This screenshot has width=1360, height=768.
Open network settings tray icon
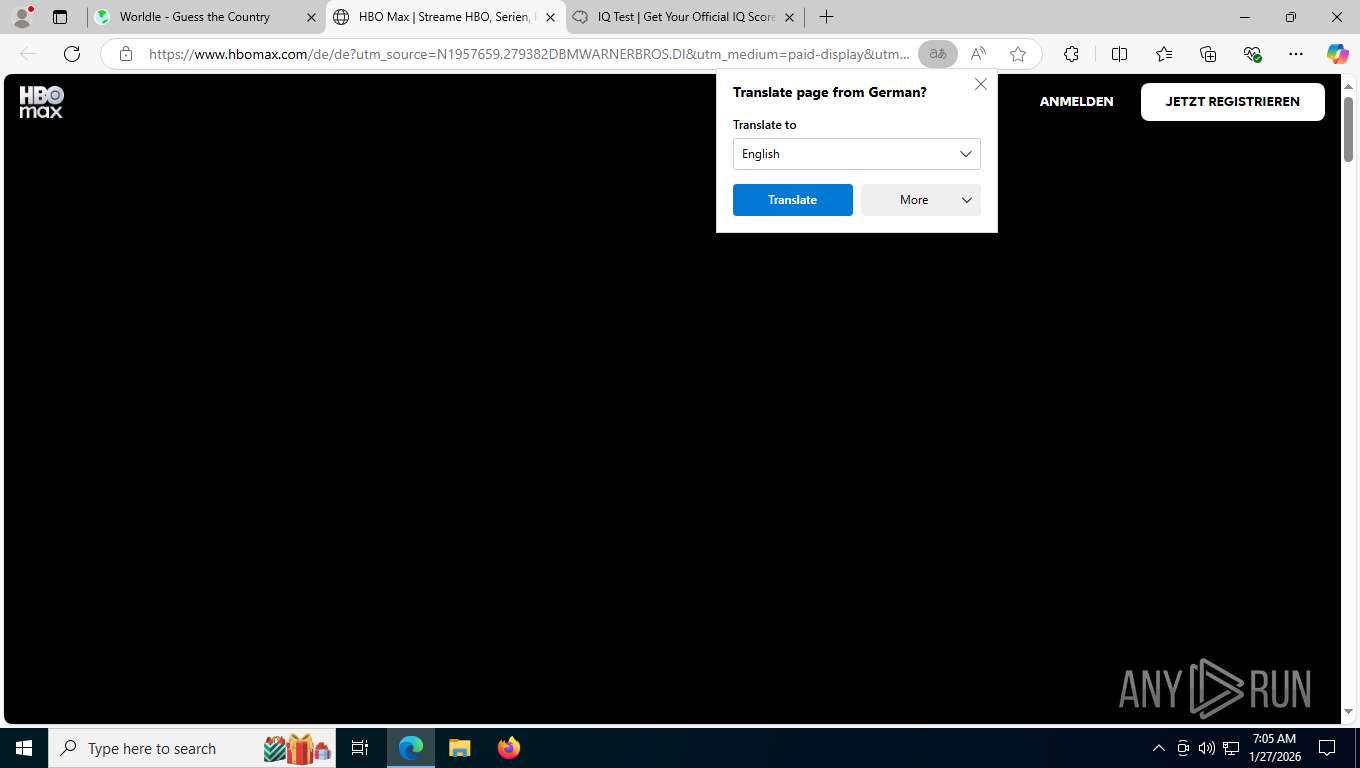pyautogui.click(x=1231, y=748)
